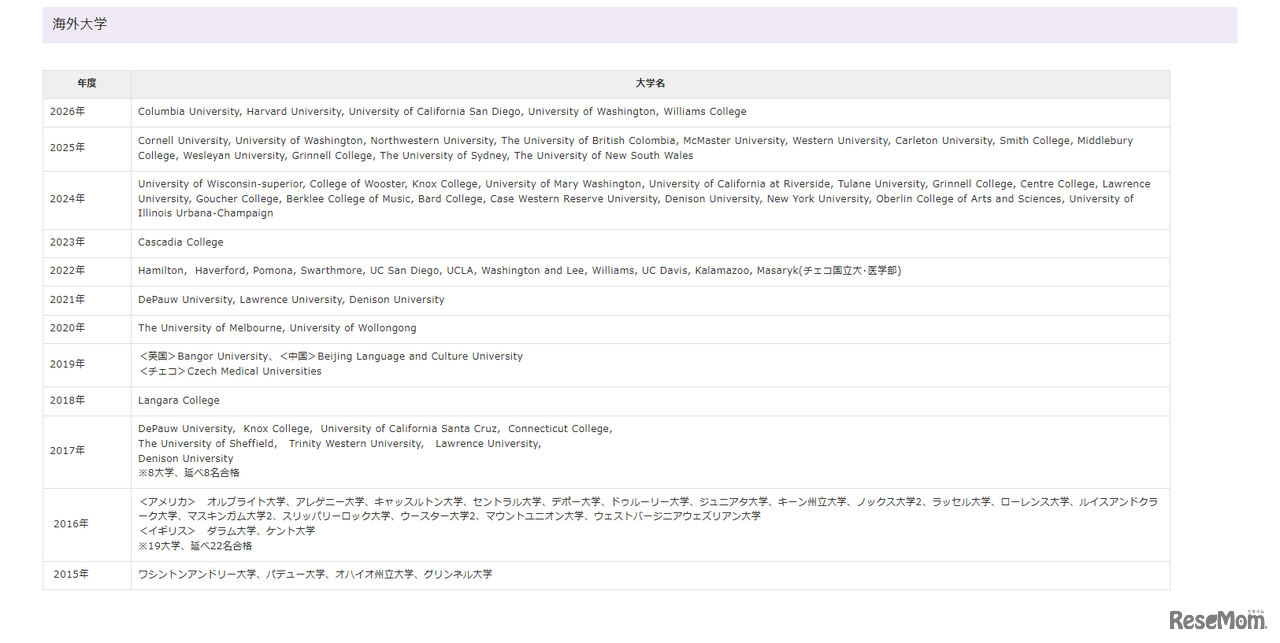Click the 2017 Denison University line

pos(186,459)
